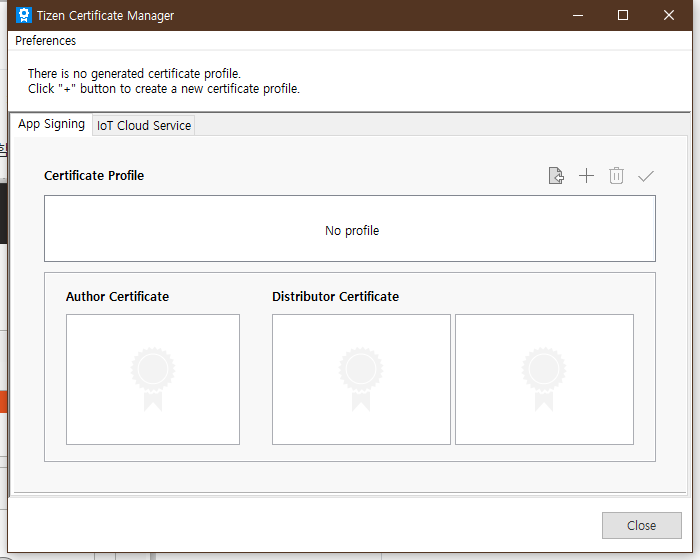Click the Tizen Certificate Manager title bar icon
The height and width of the screenshot is (560, 700).
click(24, 15)
